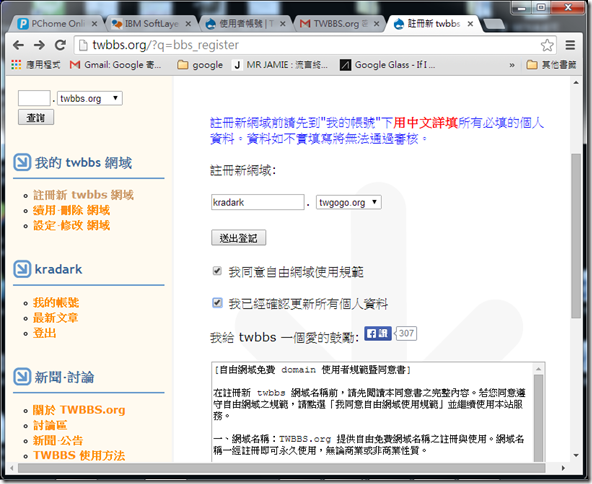
Task: Close the 註冊新 twbbs tab
Action: [470, 24]
